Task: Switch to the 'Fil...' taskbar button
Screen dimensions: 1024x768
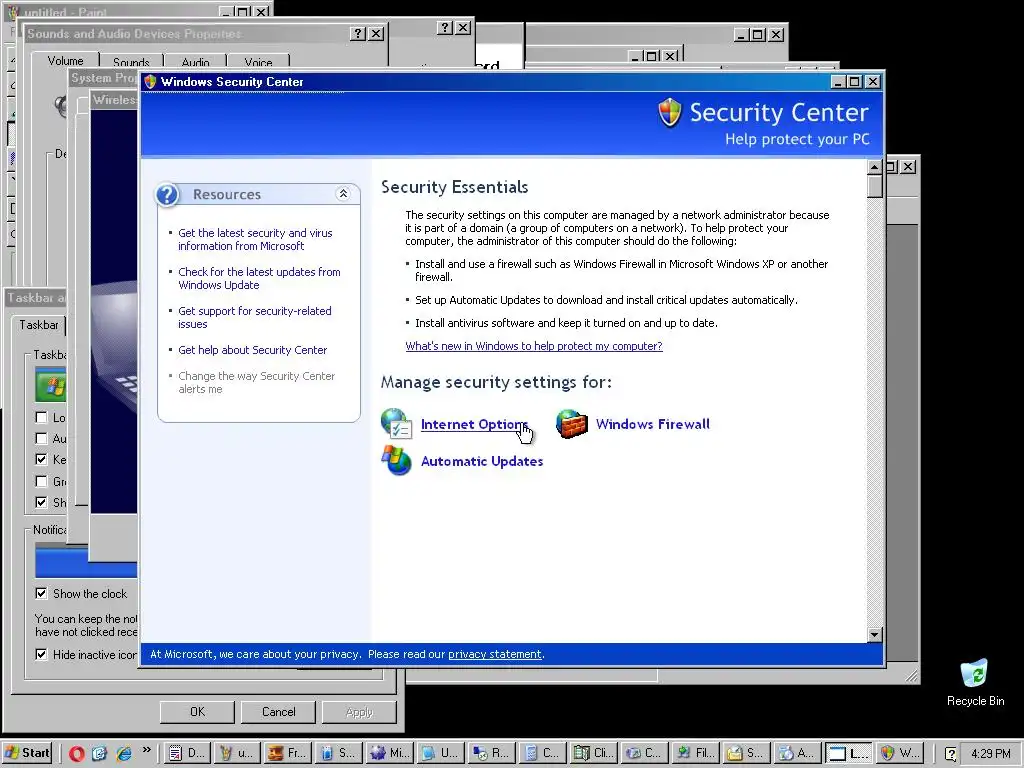Action: [x=694, y=753]
